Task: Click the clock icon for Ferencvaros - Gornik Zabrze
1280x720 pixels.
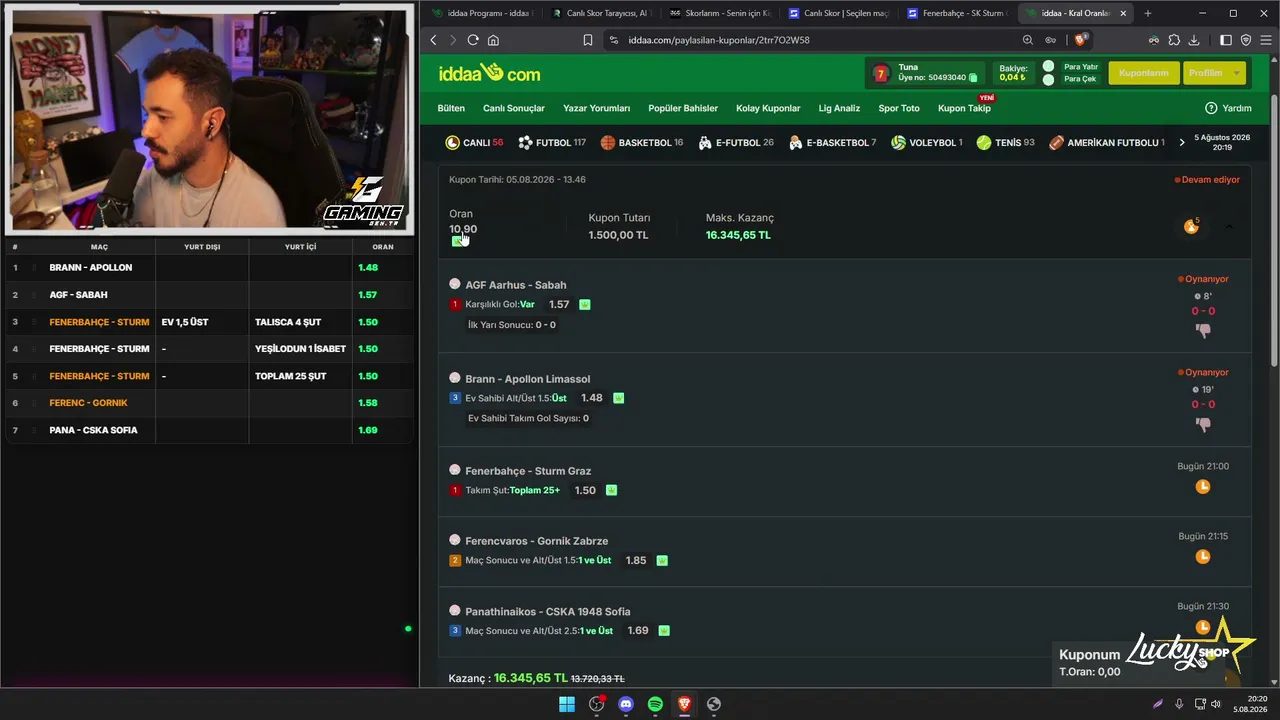Action: (1203, 556)
